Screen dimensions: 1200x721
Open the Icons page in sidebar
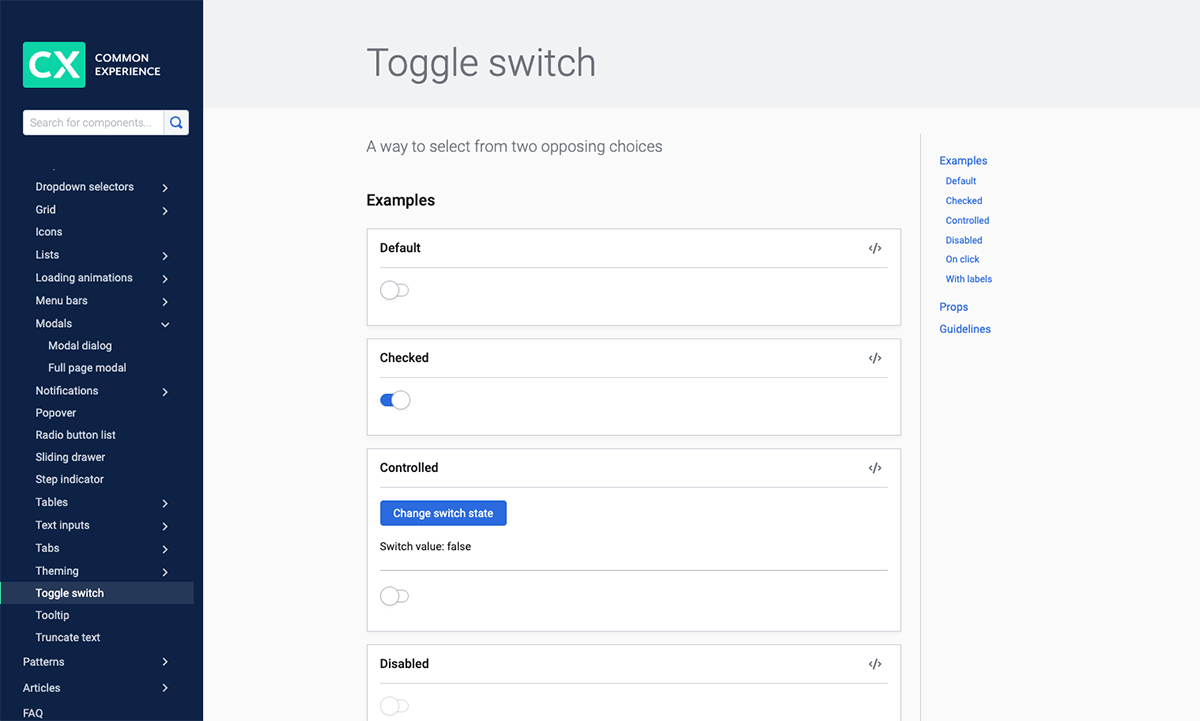coord(49,232)
